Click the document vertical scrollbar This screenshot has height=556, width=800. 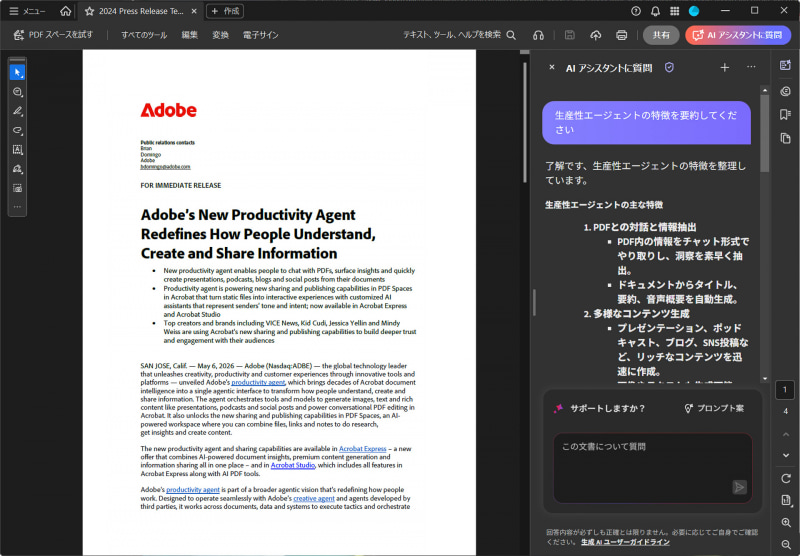pyautogui.click(x=525, y=122)
